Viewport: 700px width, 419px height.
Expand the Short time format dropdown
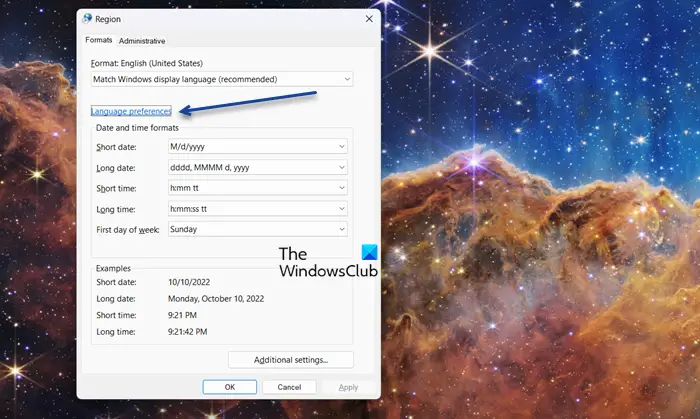[258, 188]
